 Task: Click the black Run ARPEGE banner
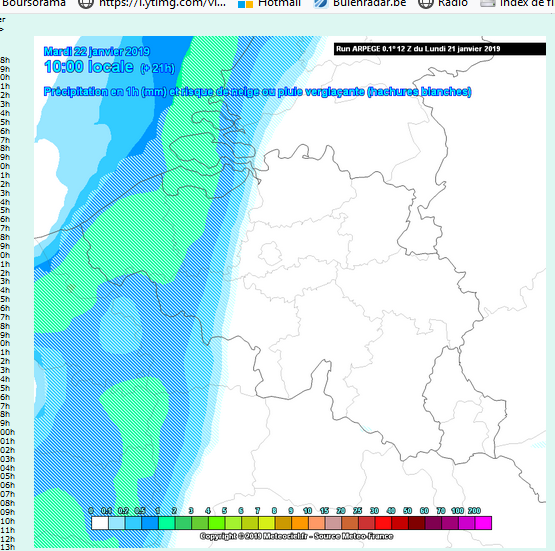(440, 49)
